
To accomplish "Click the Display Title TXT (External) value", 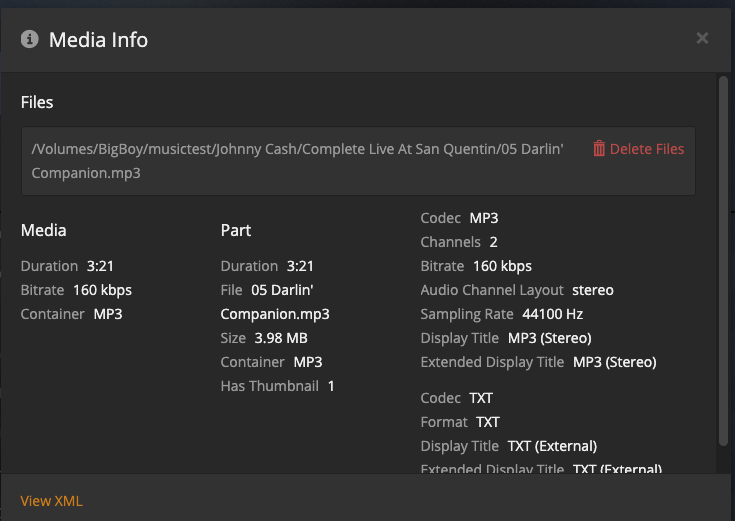I will [552, 446].
